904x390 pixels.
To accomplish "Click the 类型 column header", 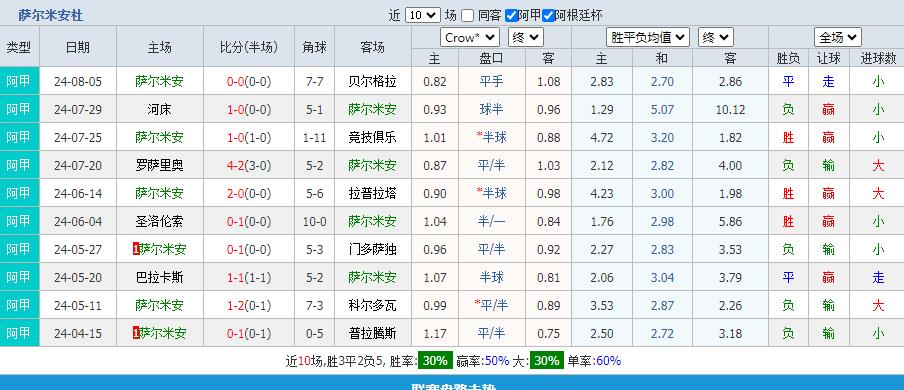I will tap(18, 47).
